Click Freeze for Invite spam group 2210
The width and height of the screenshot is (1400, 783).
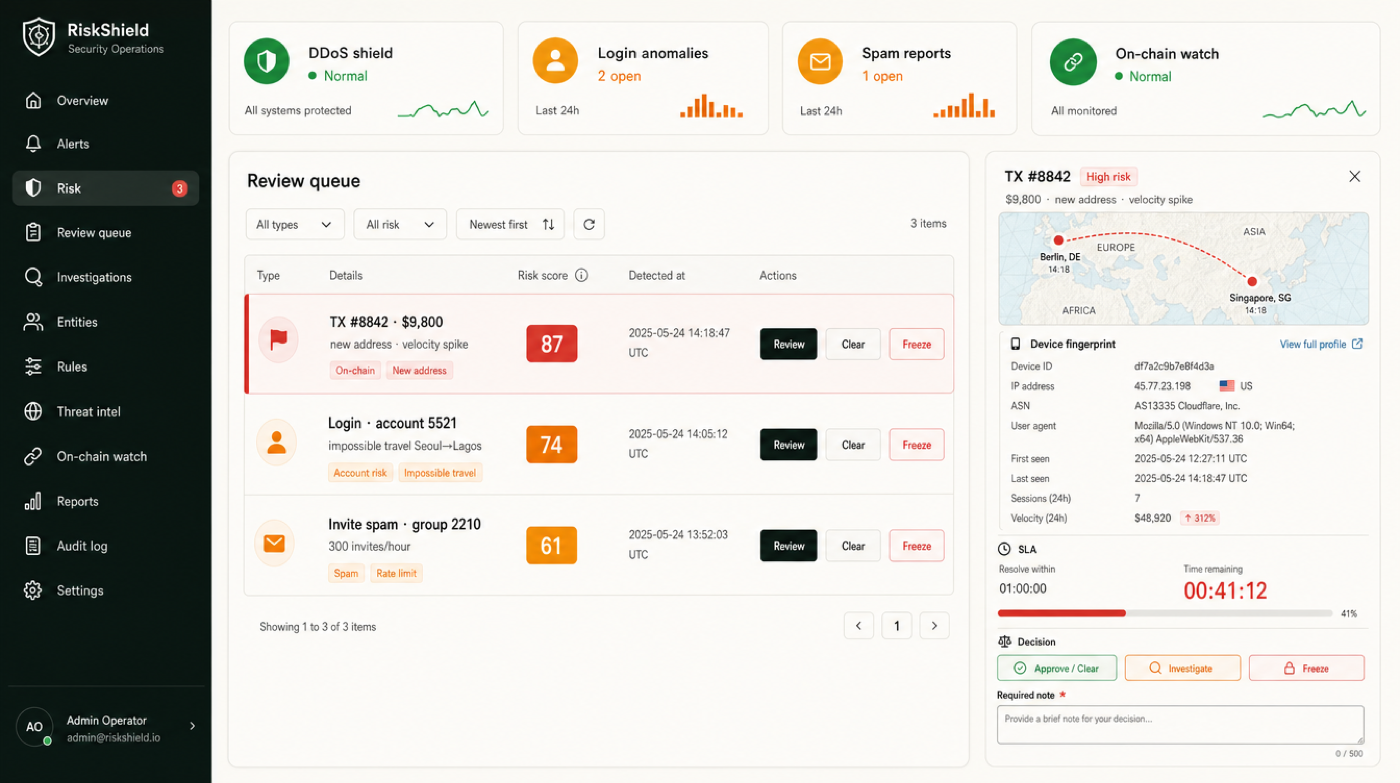(x=917, y=546)
